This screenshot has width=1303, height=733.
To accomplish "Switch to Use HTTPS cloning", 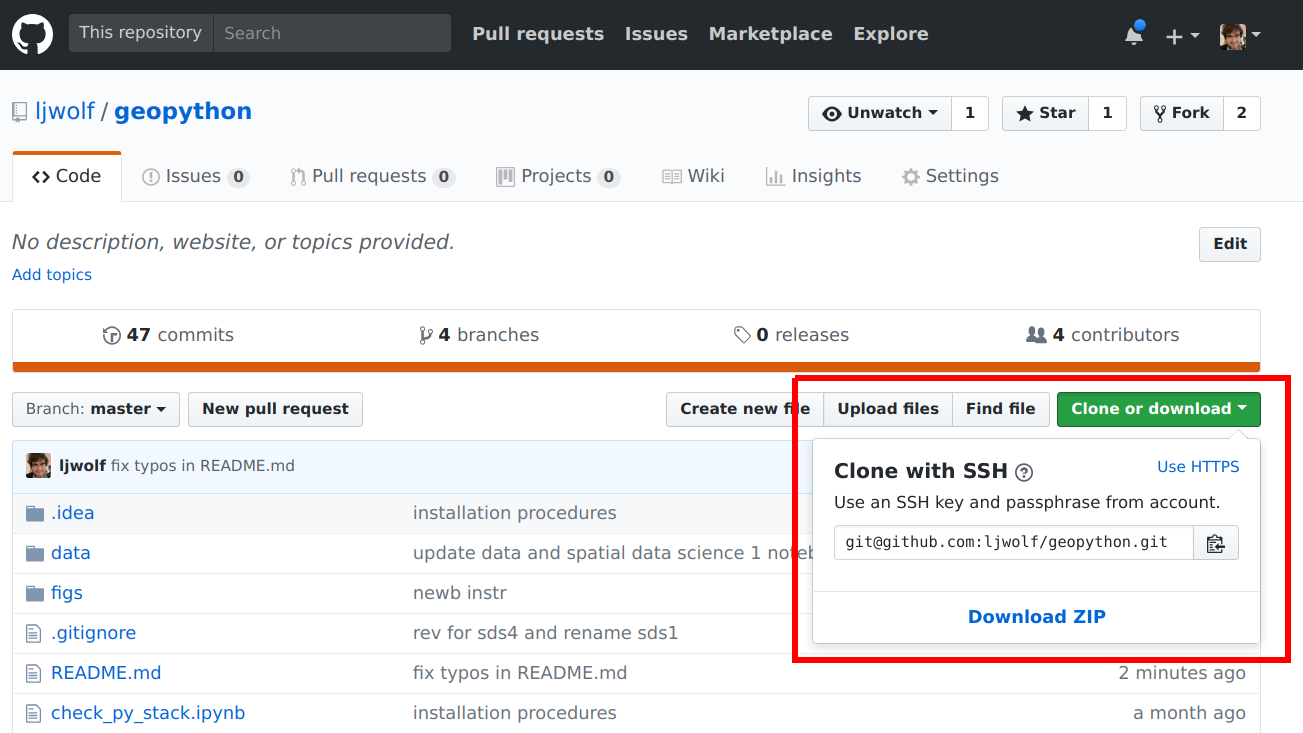I will pos(1198,467).
